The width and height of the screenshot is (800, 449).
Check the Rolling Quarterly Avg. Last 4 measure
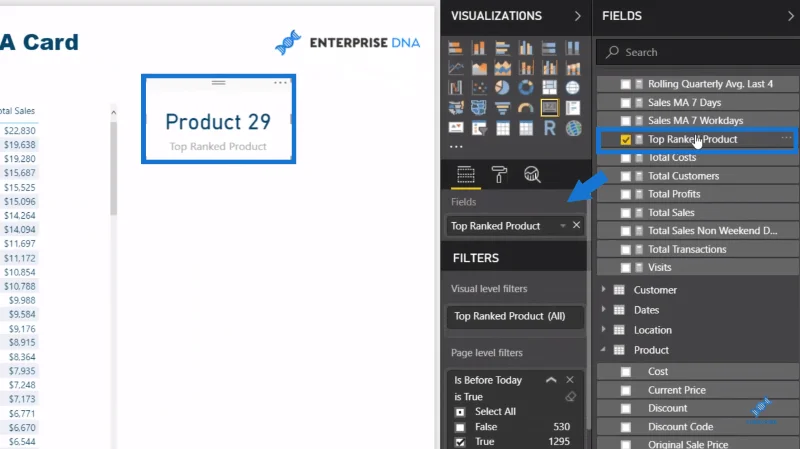(626, 84)
